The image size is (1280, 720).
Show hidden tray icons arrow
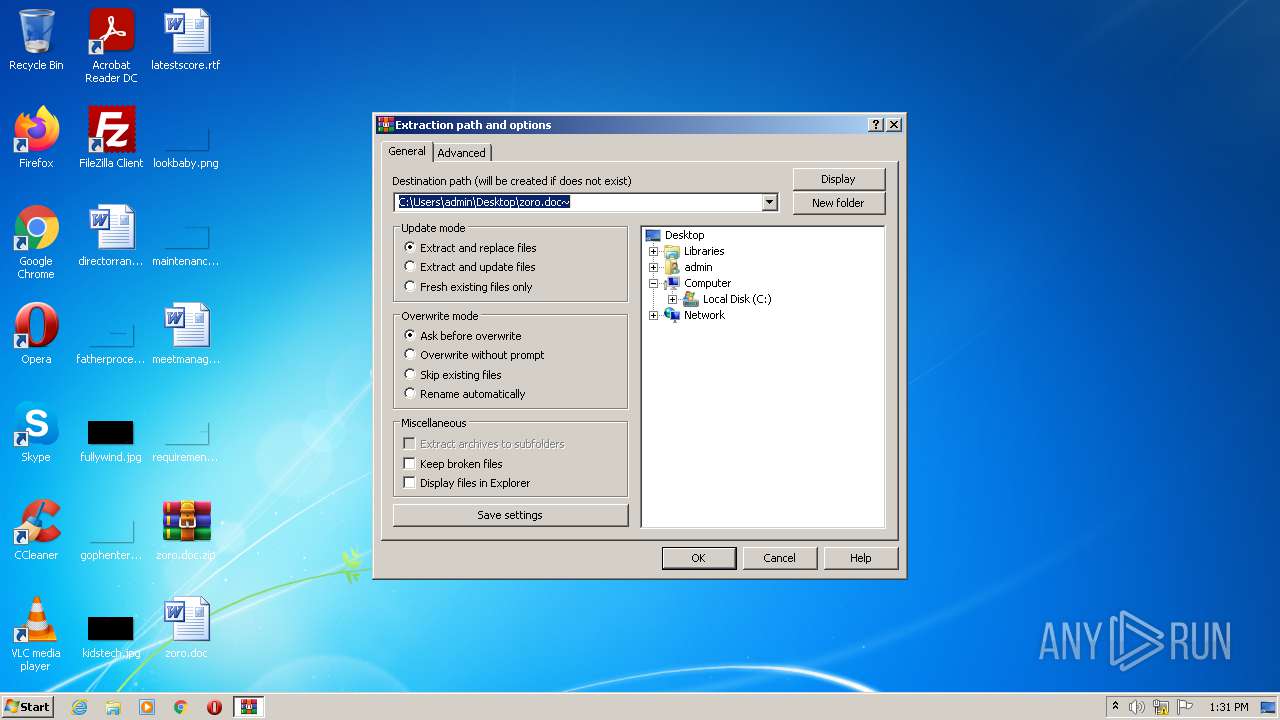pyautogui.click(x=1115, y=707)
